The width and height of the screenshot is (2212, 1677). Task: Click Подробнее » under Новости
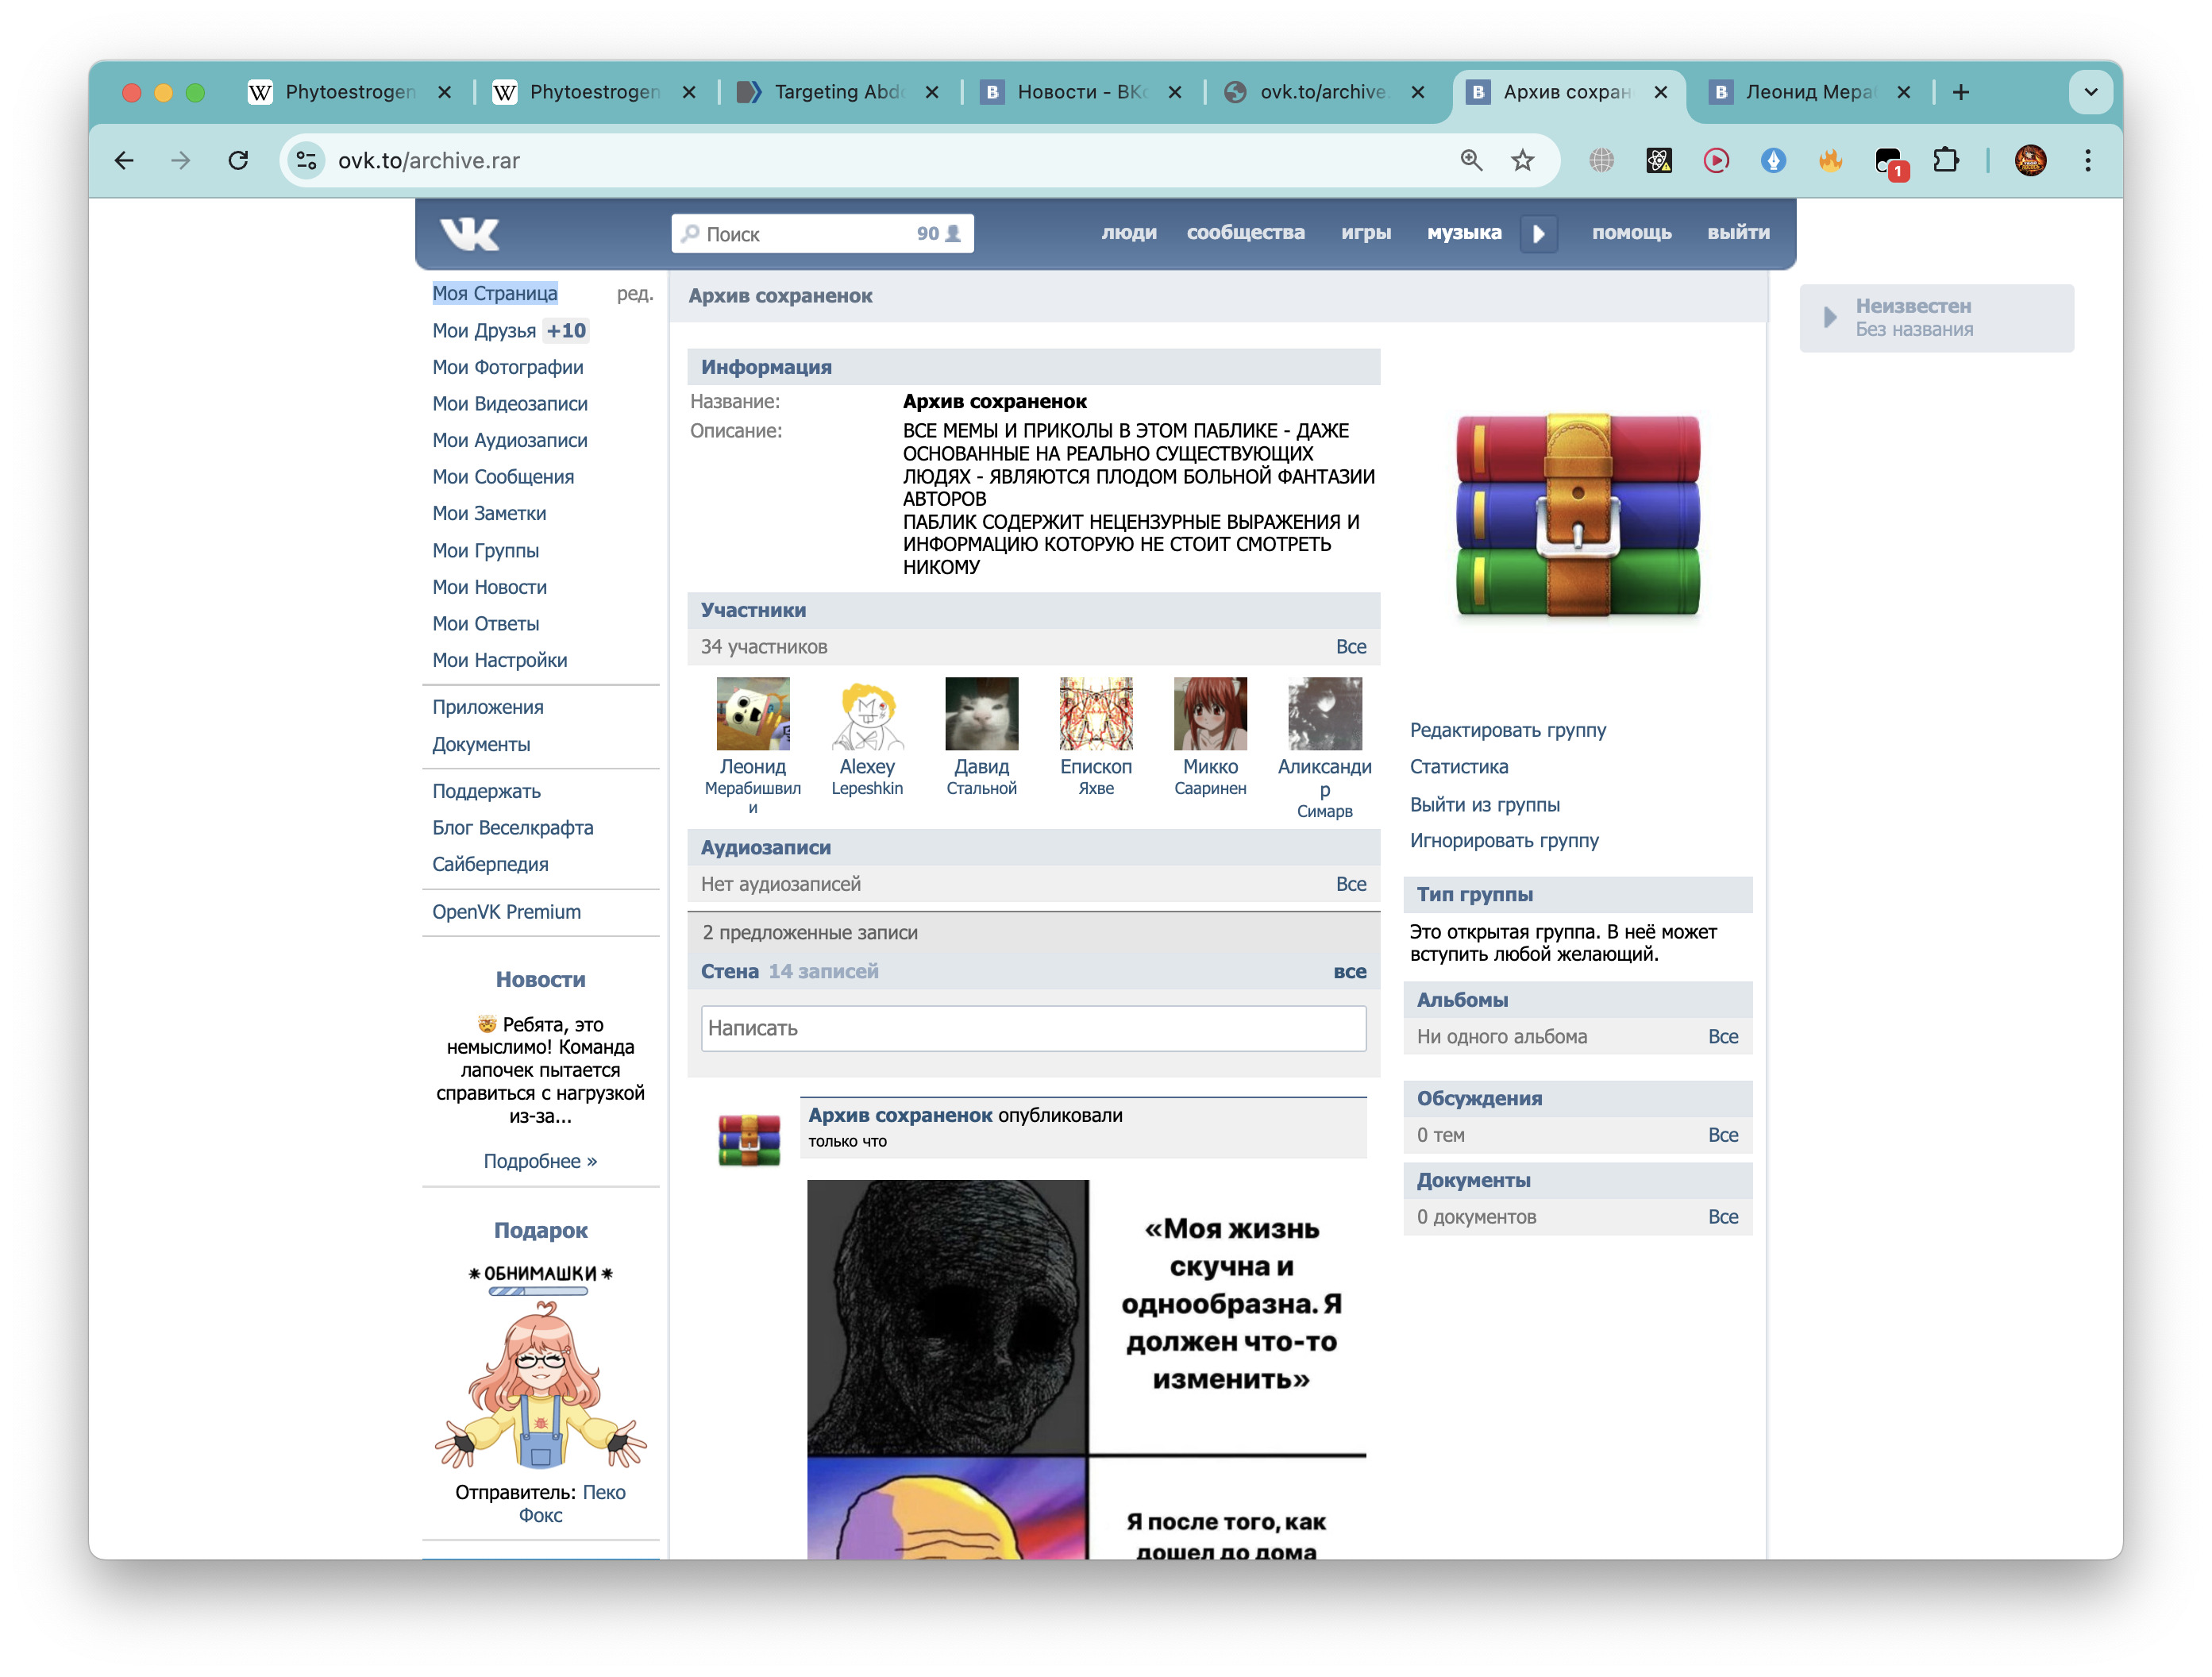tap(540, 1161)
